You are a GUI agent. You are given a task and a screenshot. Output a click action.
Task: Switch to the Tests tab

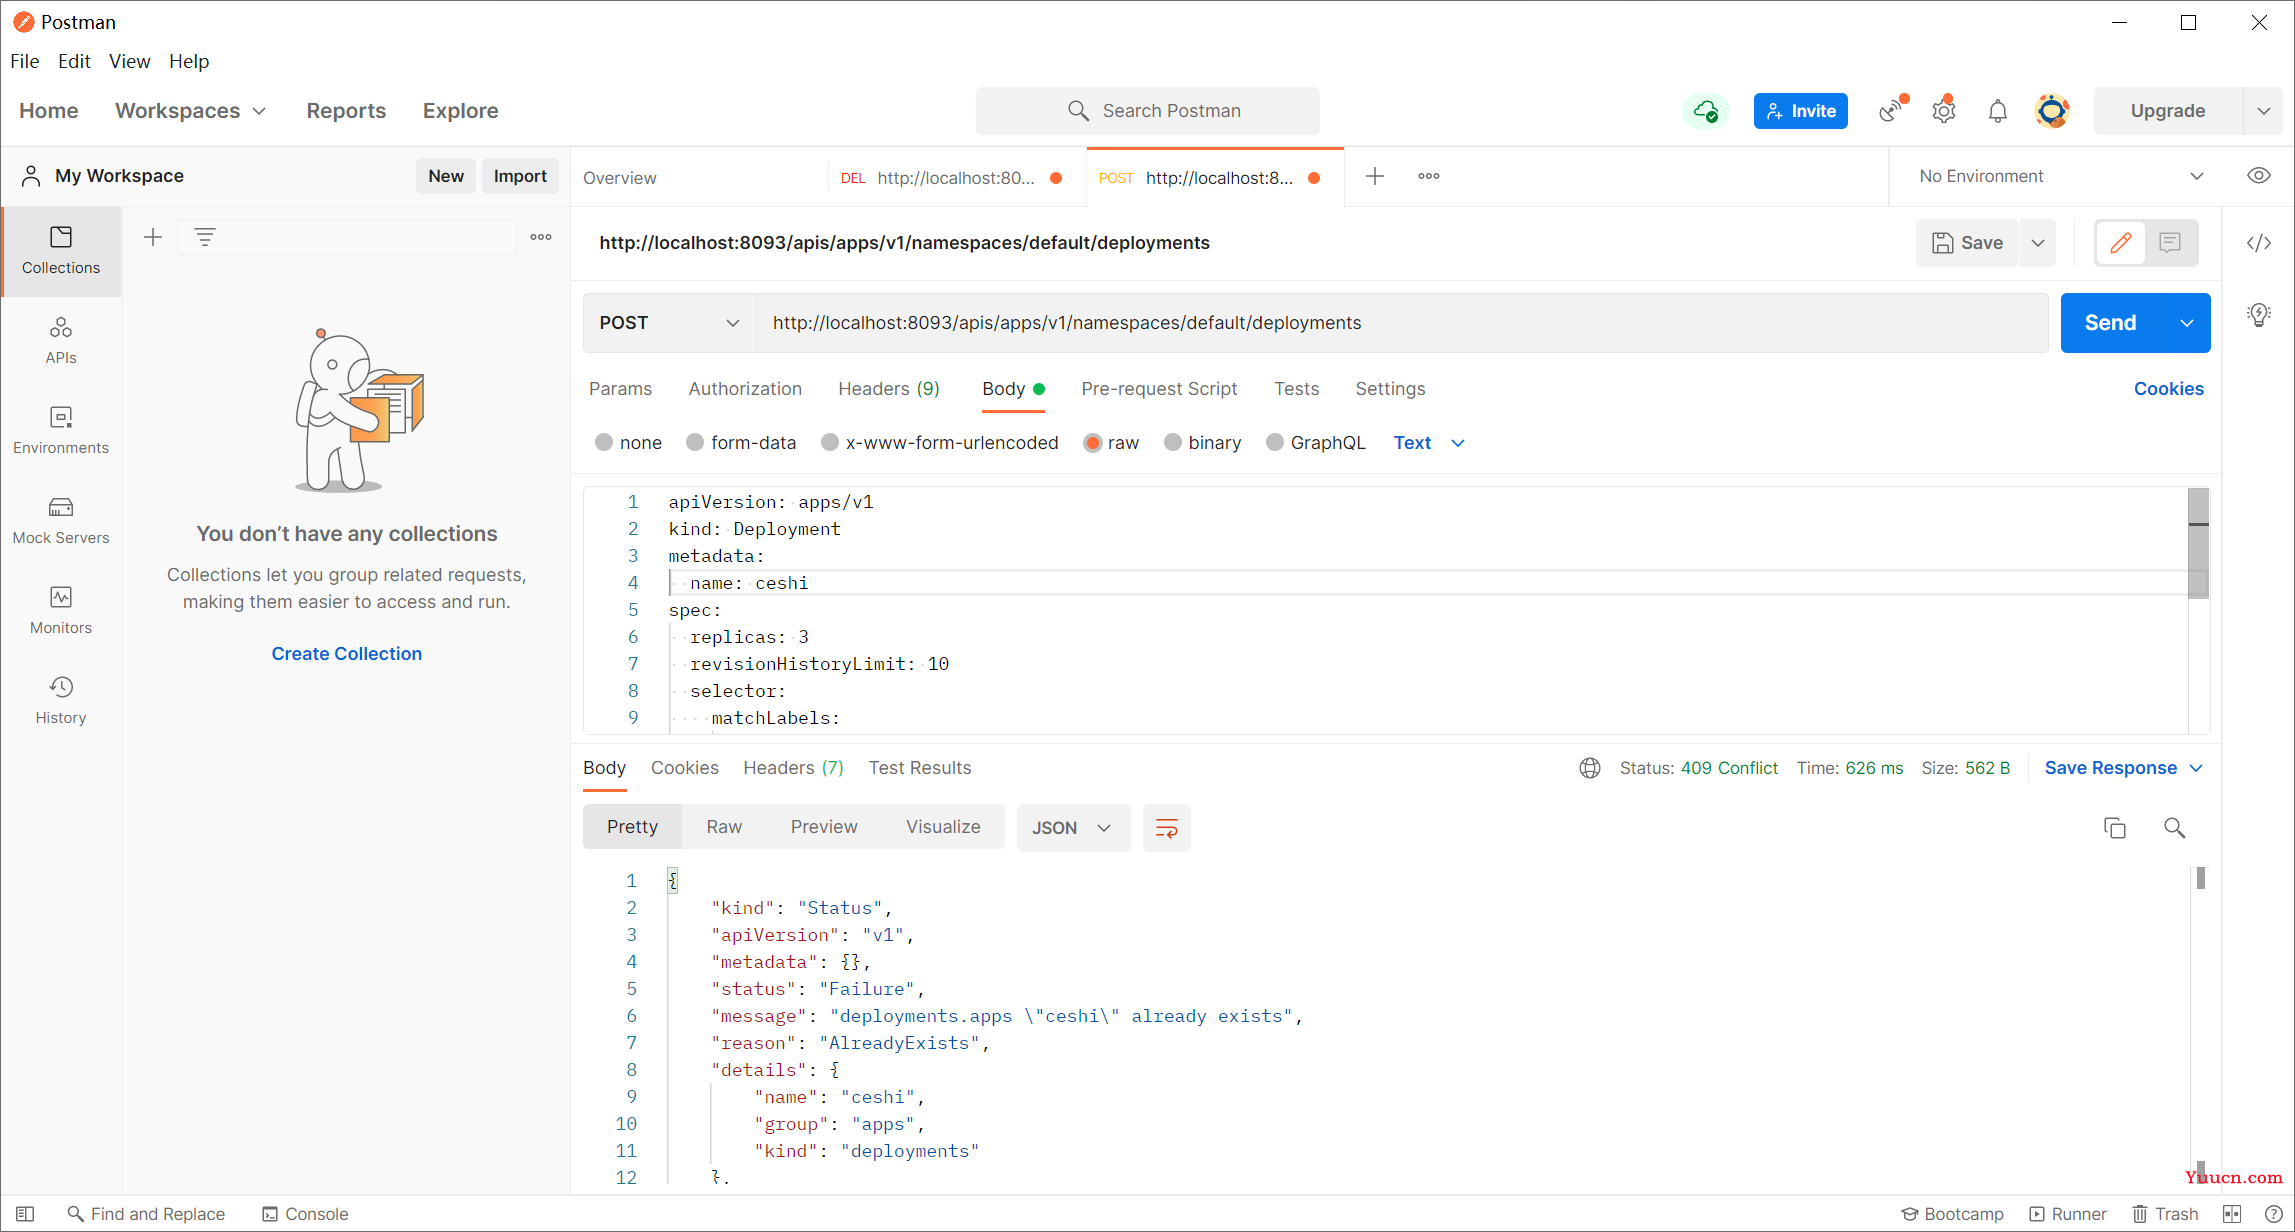(1296, 388)
